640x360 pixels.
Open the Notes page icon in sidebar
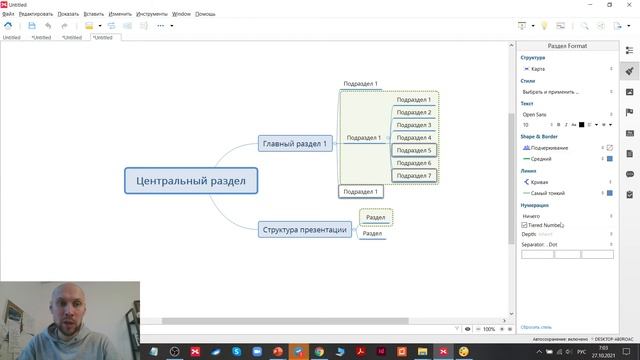coord(629,153)
